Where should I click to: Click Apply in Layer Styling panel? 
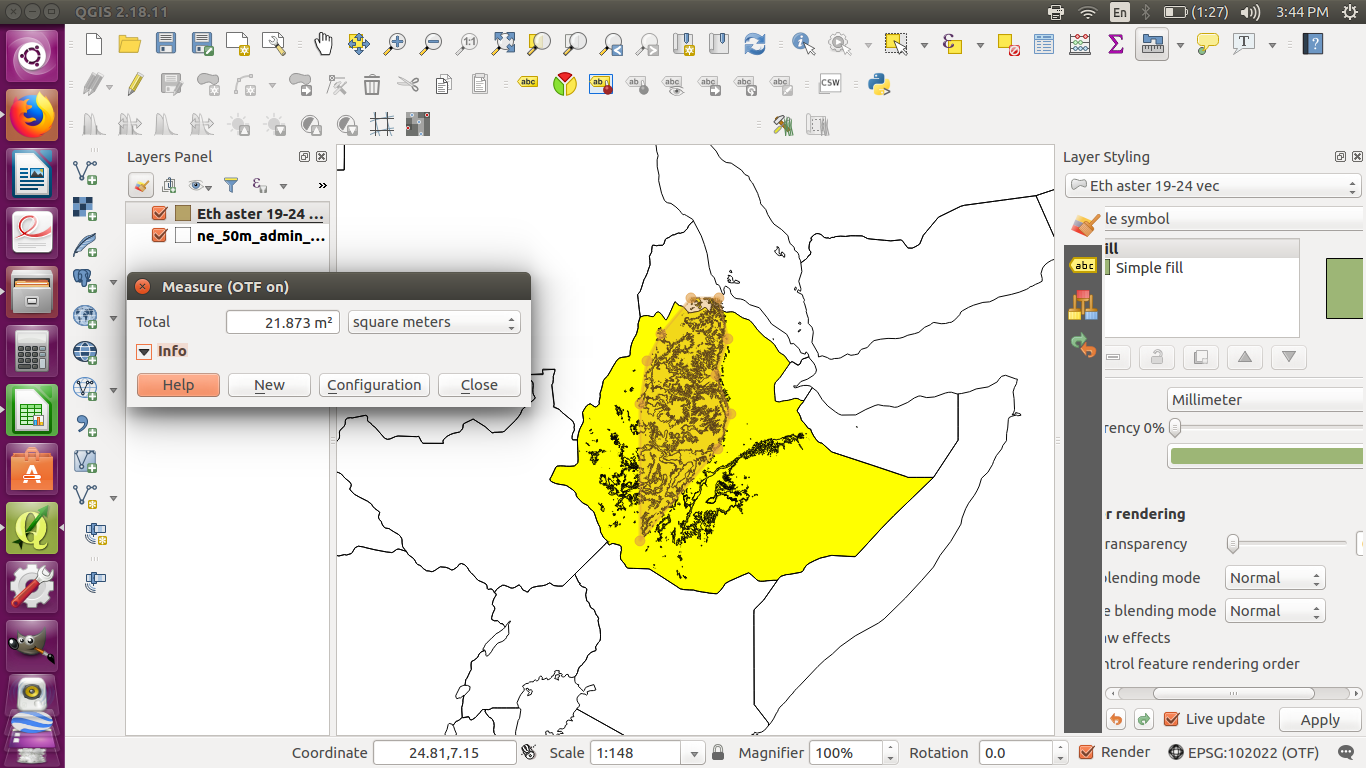pos(1320,720)
